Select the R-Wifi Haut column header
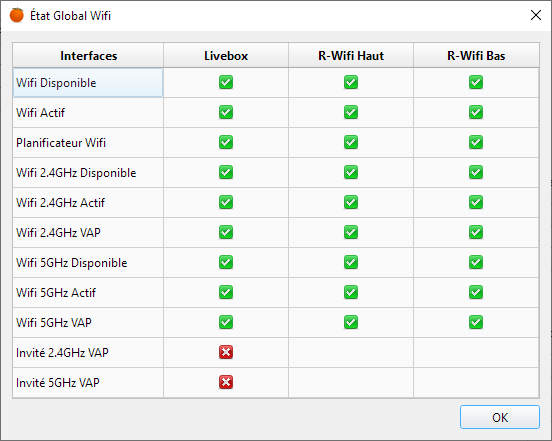The image size is (552, 441). 351,55
